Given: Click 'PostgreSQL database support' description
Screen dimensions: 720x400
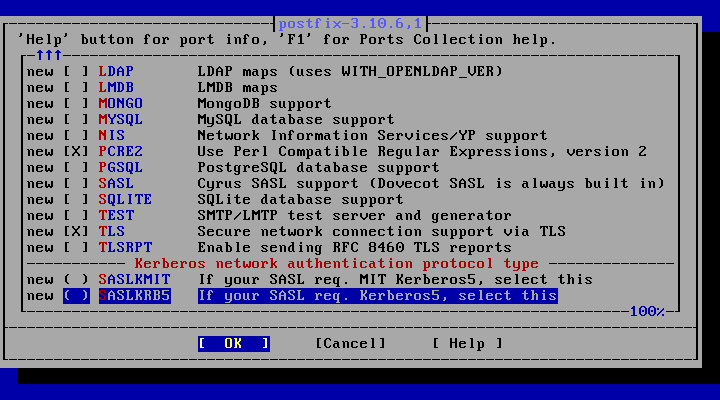Looking at the screenshot, I should (319, 168).
